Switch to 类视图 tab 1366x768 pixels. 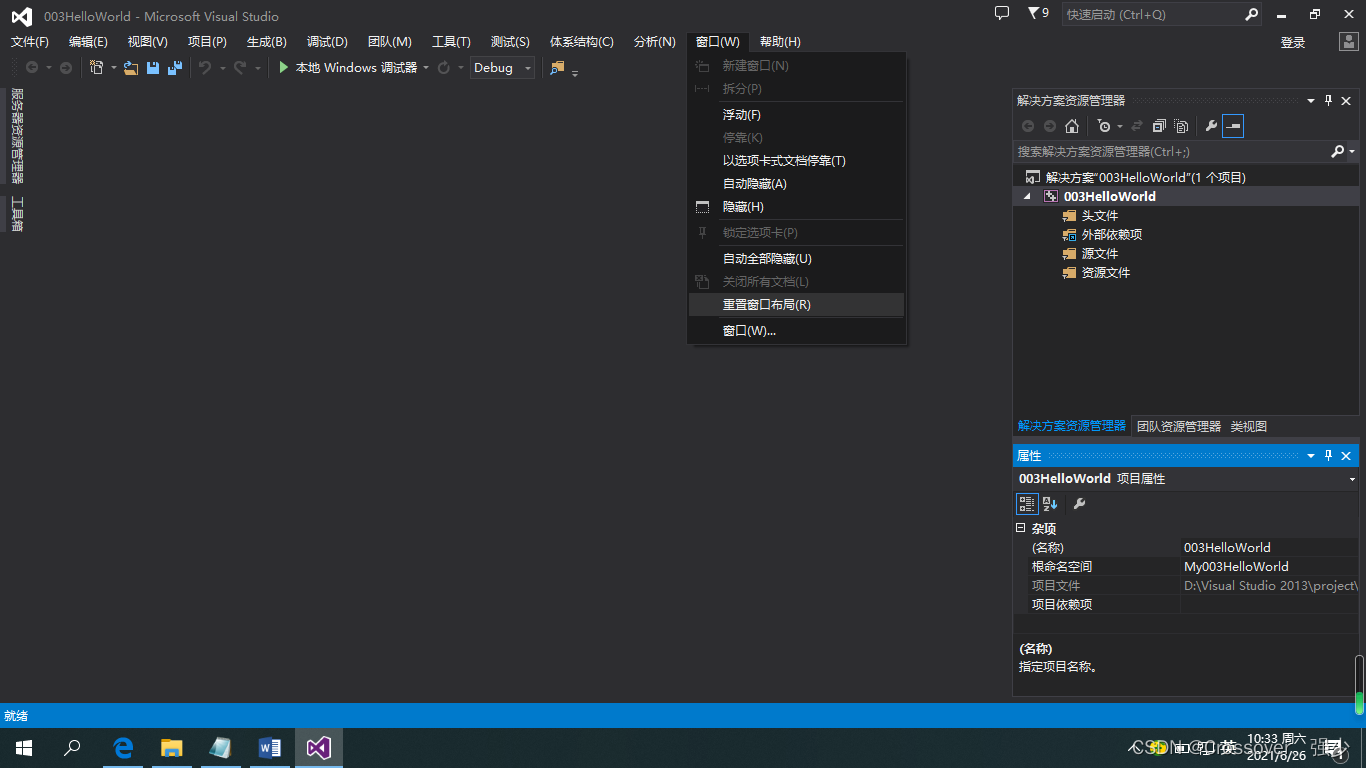(x=1249, y=426)
